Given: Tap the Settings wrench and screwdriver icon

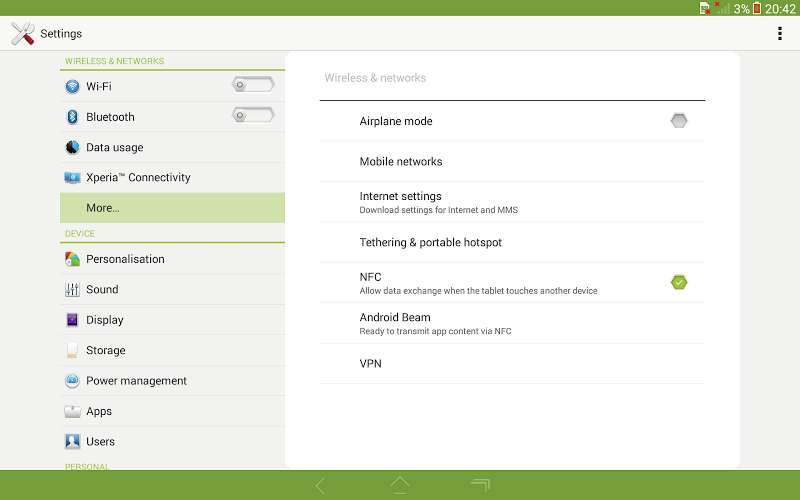Looking at the screenshot, I should coord(22,34).
